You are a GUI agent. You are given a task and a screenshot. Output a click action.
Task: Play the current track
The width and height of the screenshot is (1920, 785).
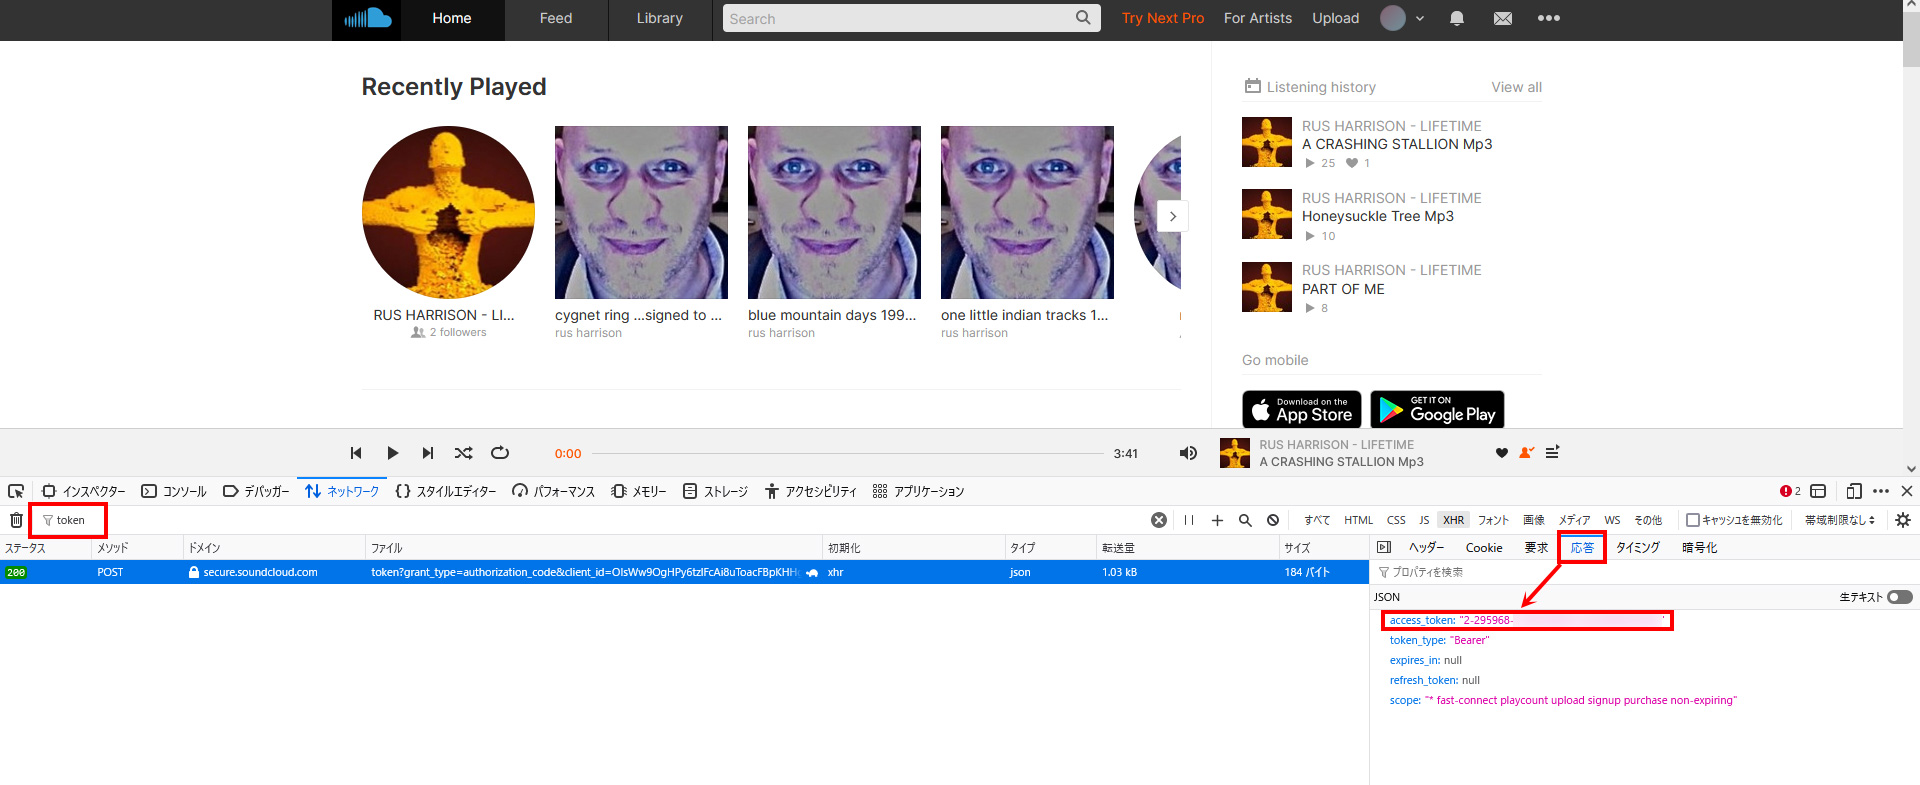click(392, 453)
